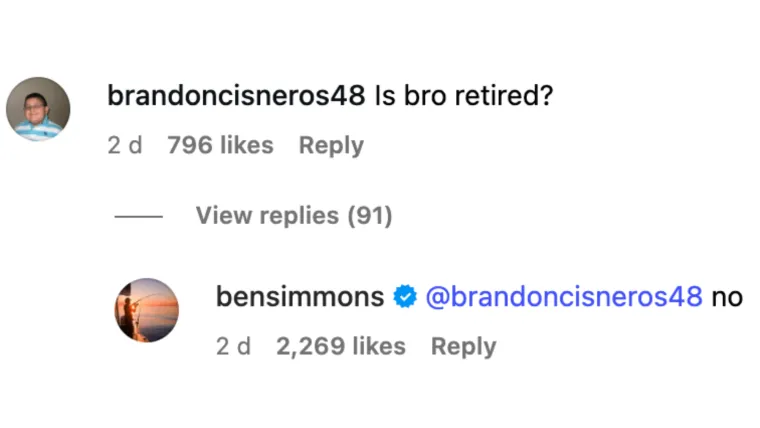
Task: Open brandoncisneros48's profile picture
Action: [38, 109]
